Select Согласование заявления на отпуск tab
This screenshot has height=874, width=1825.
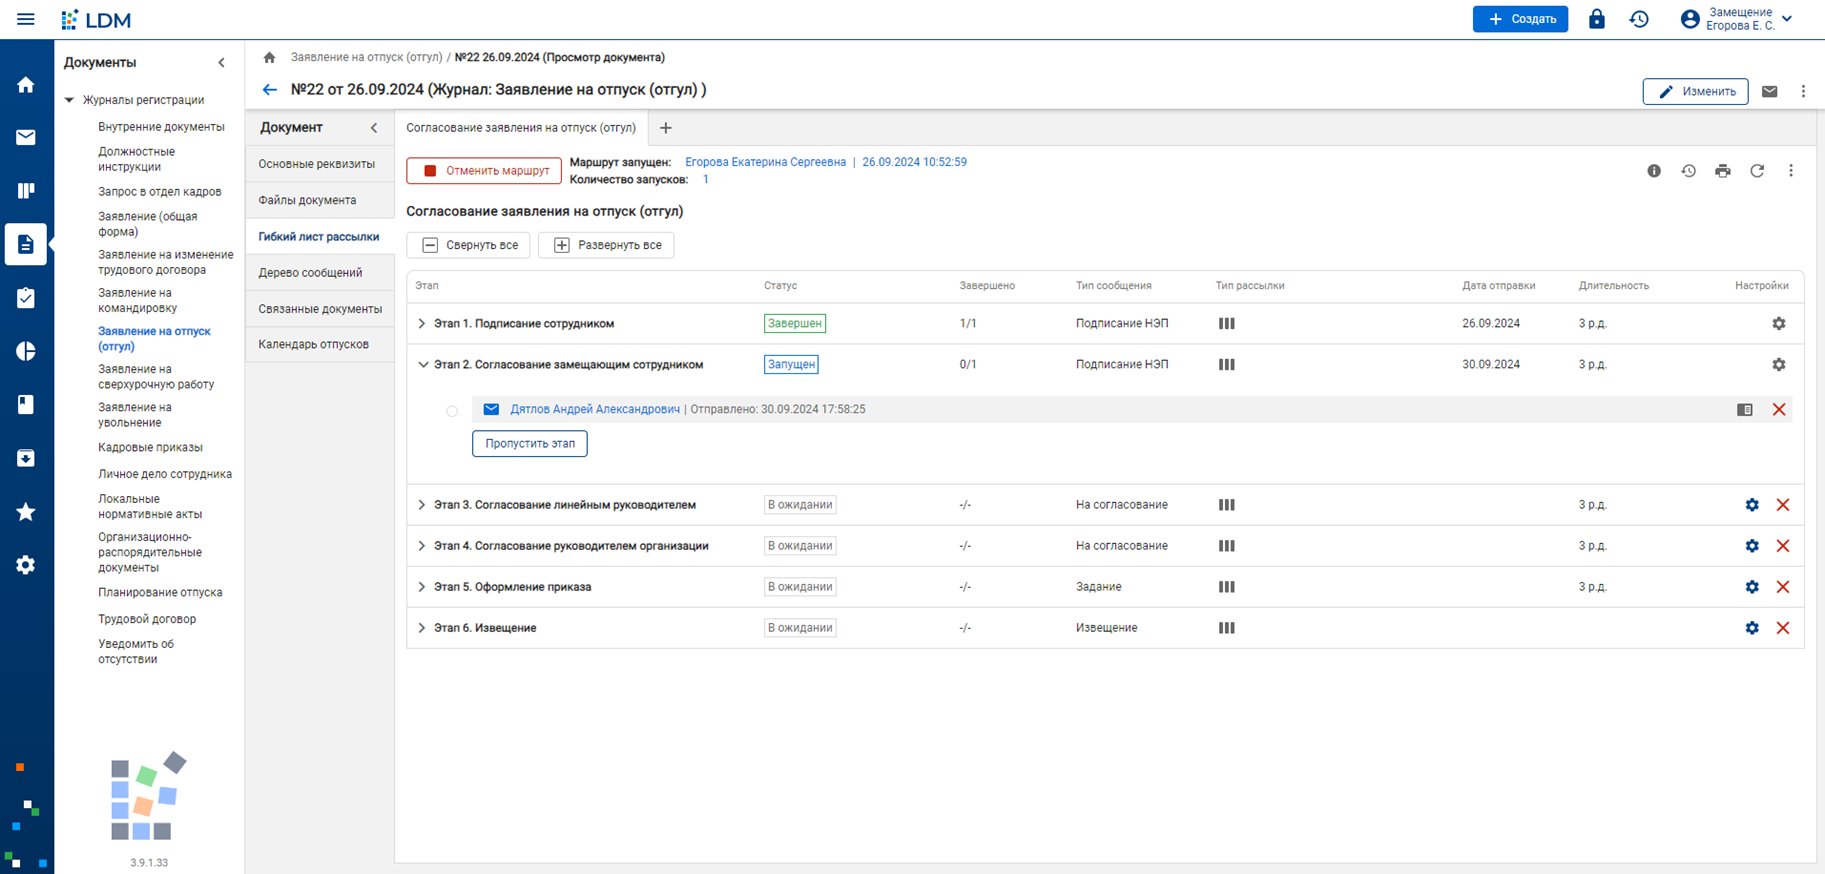click(x=521, y=128)
